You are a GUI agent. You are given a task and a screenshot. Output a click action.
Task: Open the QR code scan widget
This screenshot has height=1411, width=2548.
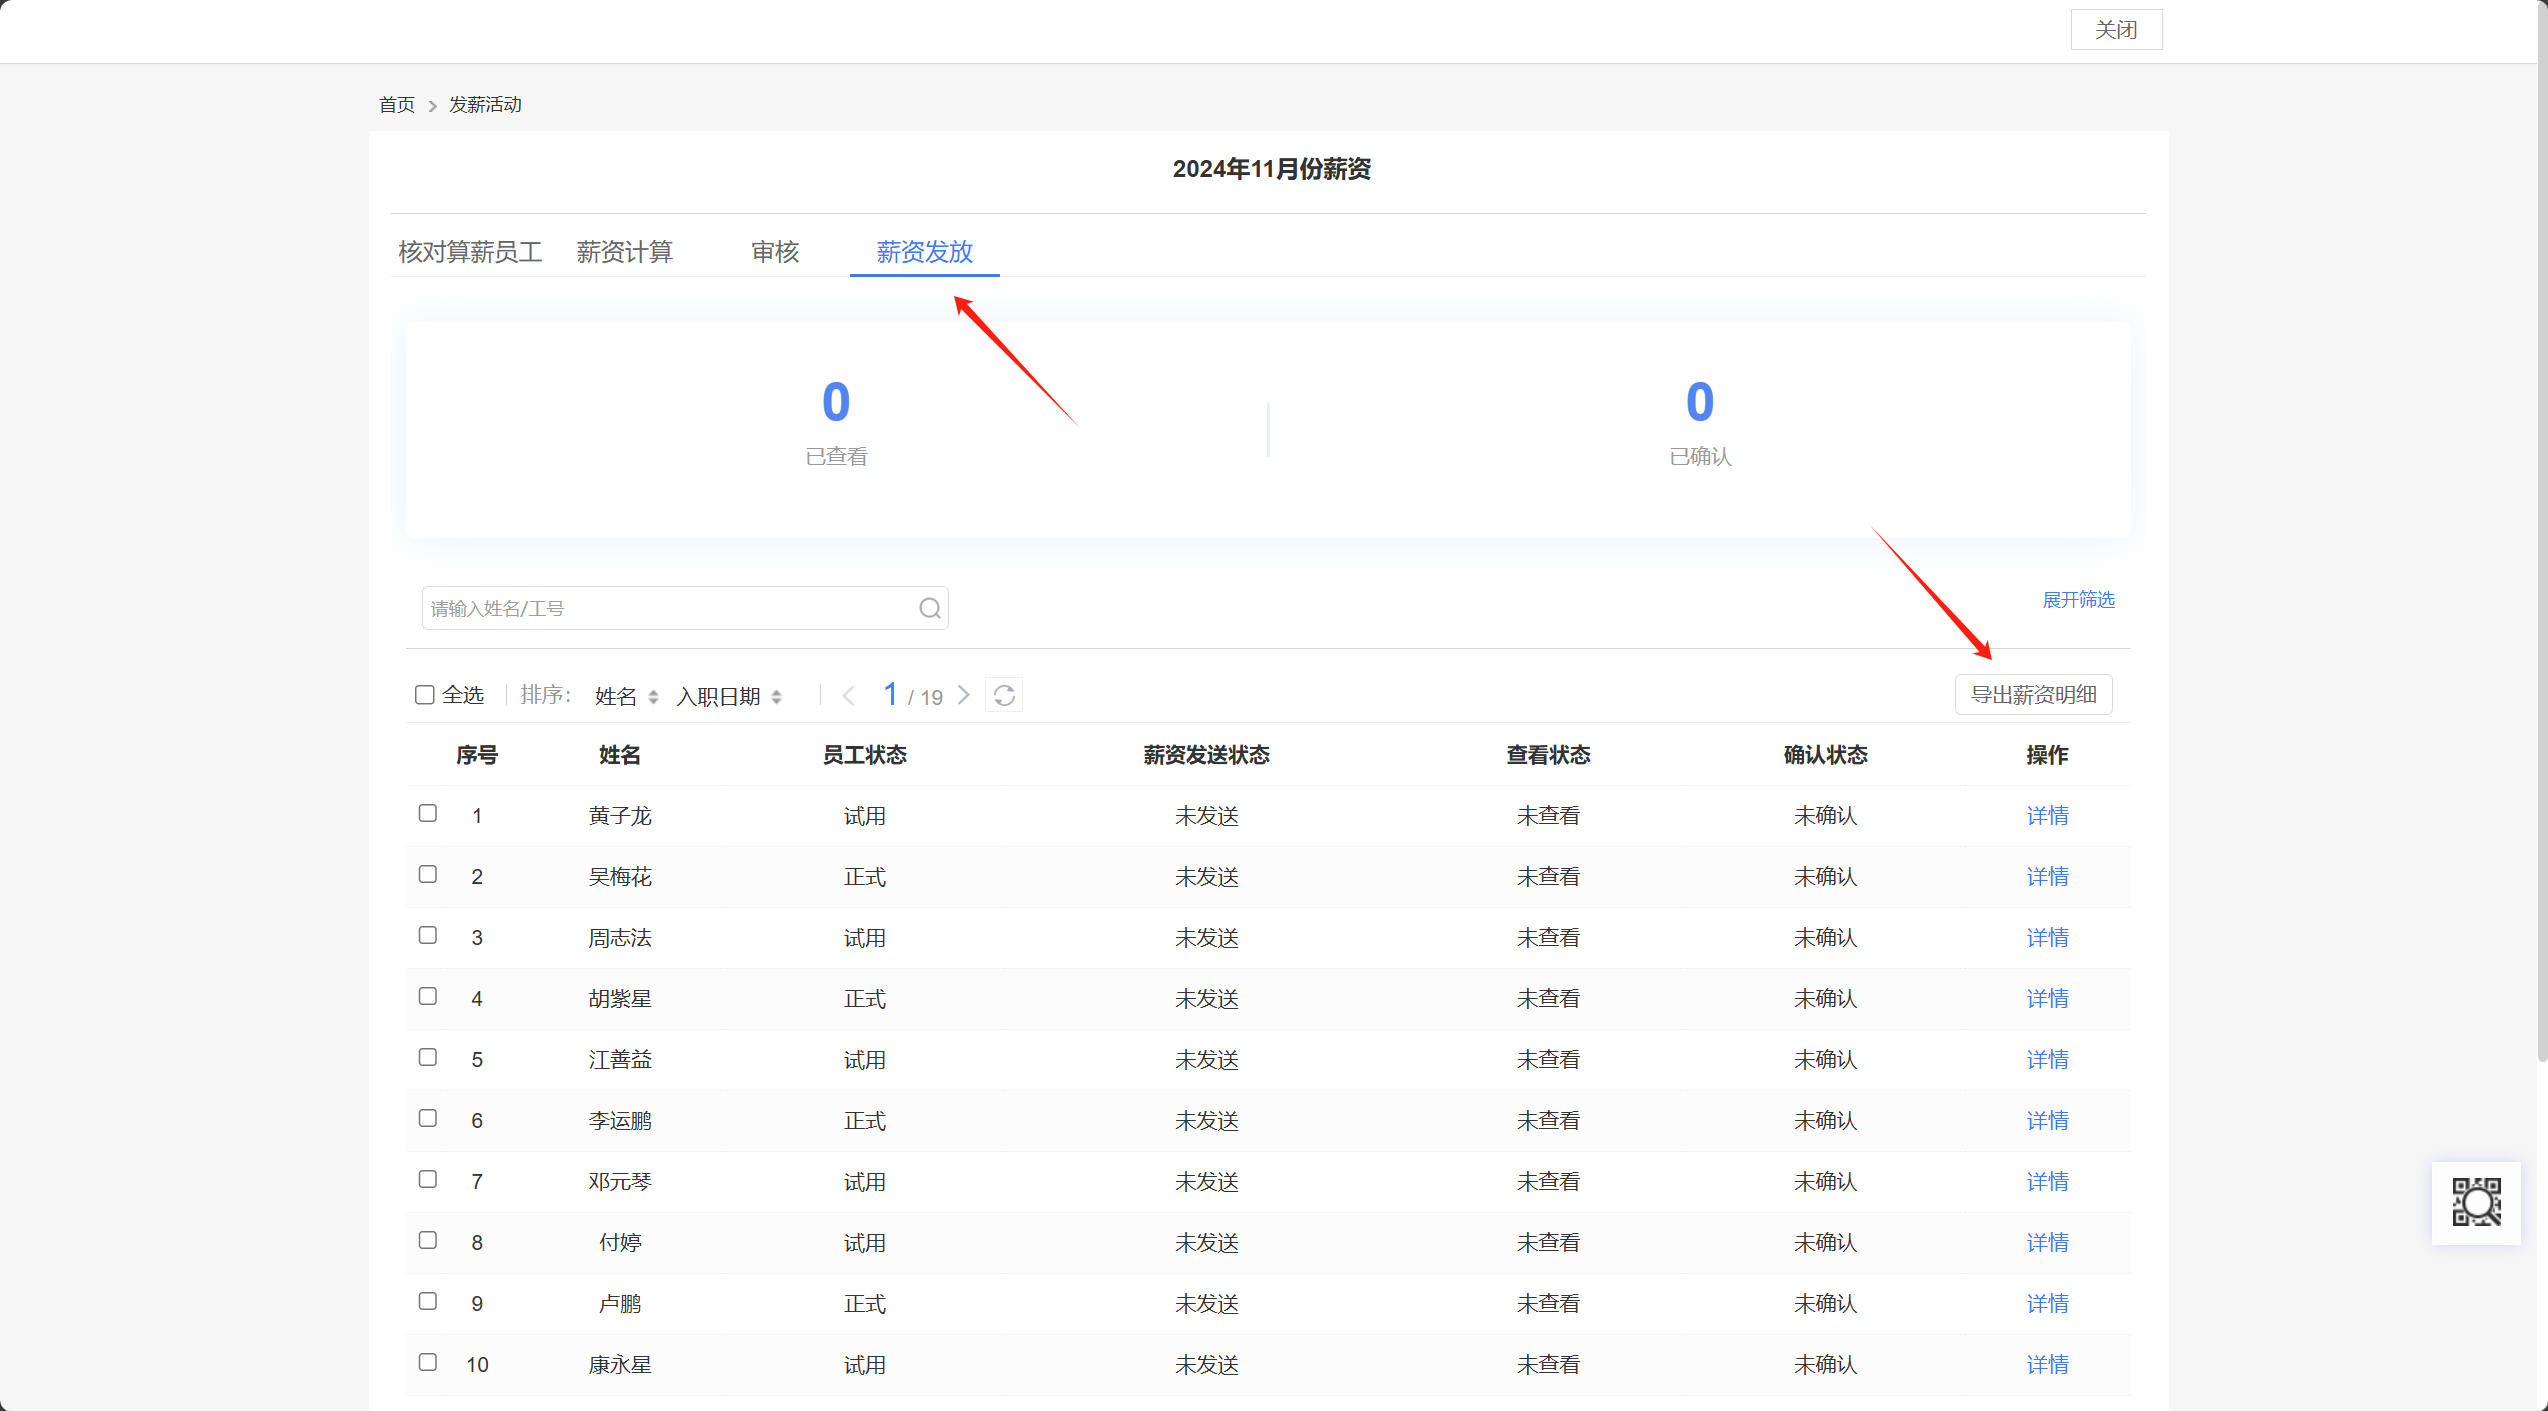point(2476,1202)
